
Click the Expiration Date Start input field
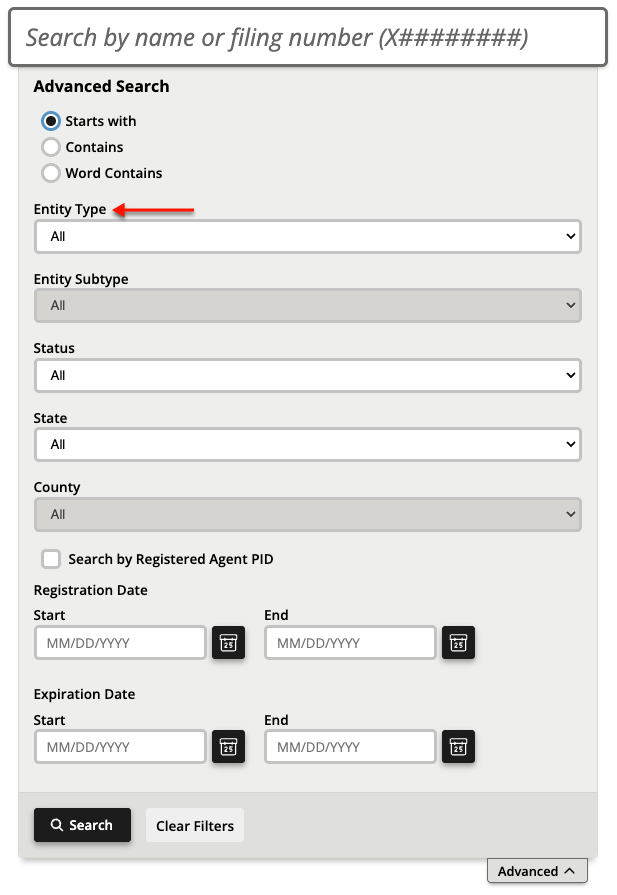pos(120,747)
